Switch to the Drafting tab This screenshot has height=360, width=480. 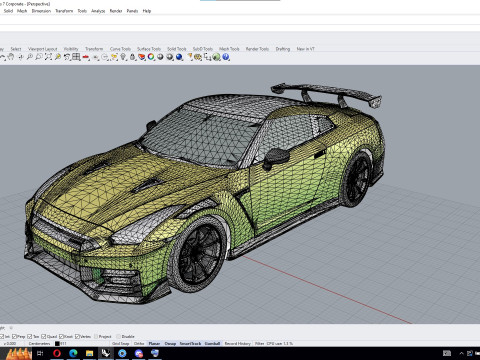tap(283, 49)
